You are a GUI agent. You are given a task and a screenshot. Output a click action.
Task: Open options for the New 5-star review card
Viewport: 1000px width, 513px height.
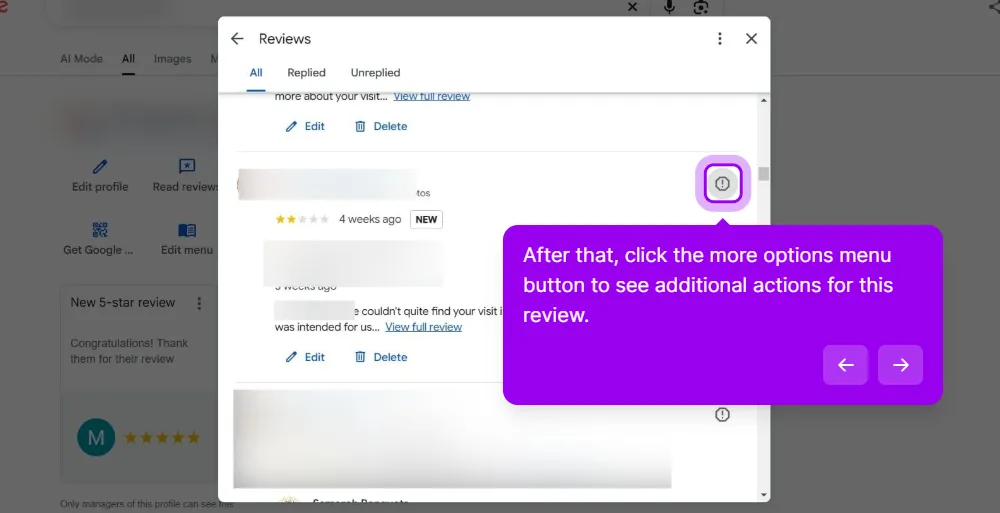(x=199, y=303)
